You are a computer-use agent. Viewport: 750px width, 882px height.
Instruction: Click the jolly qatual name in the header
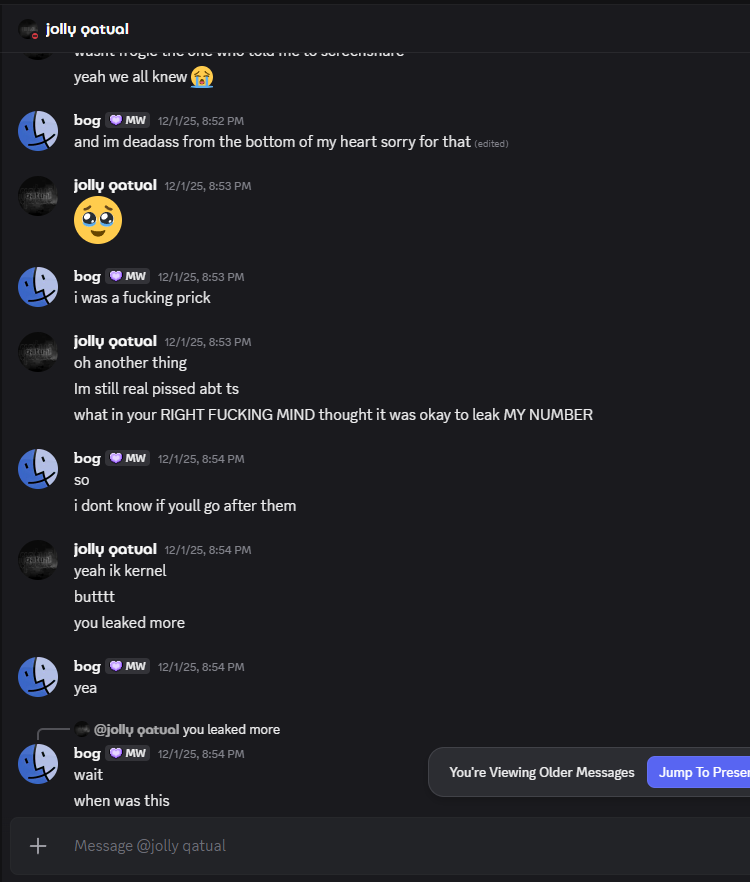click(x=87, y=29)
